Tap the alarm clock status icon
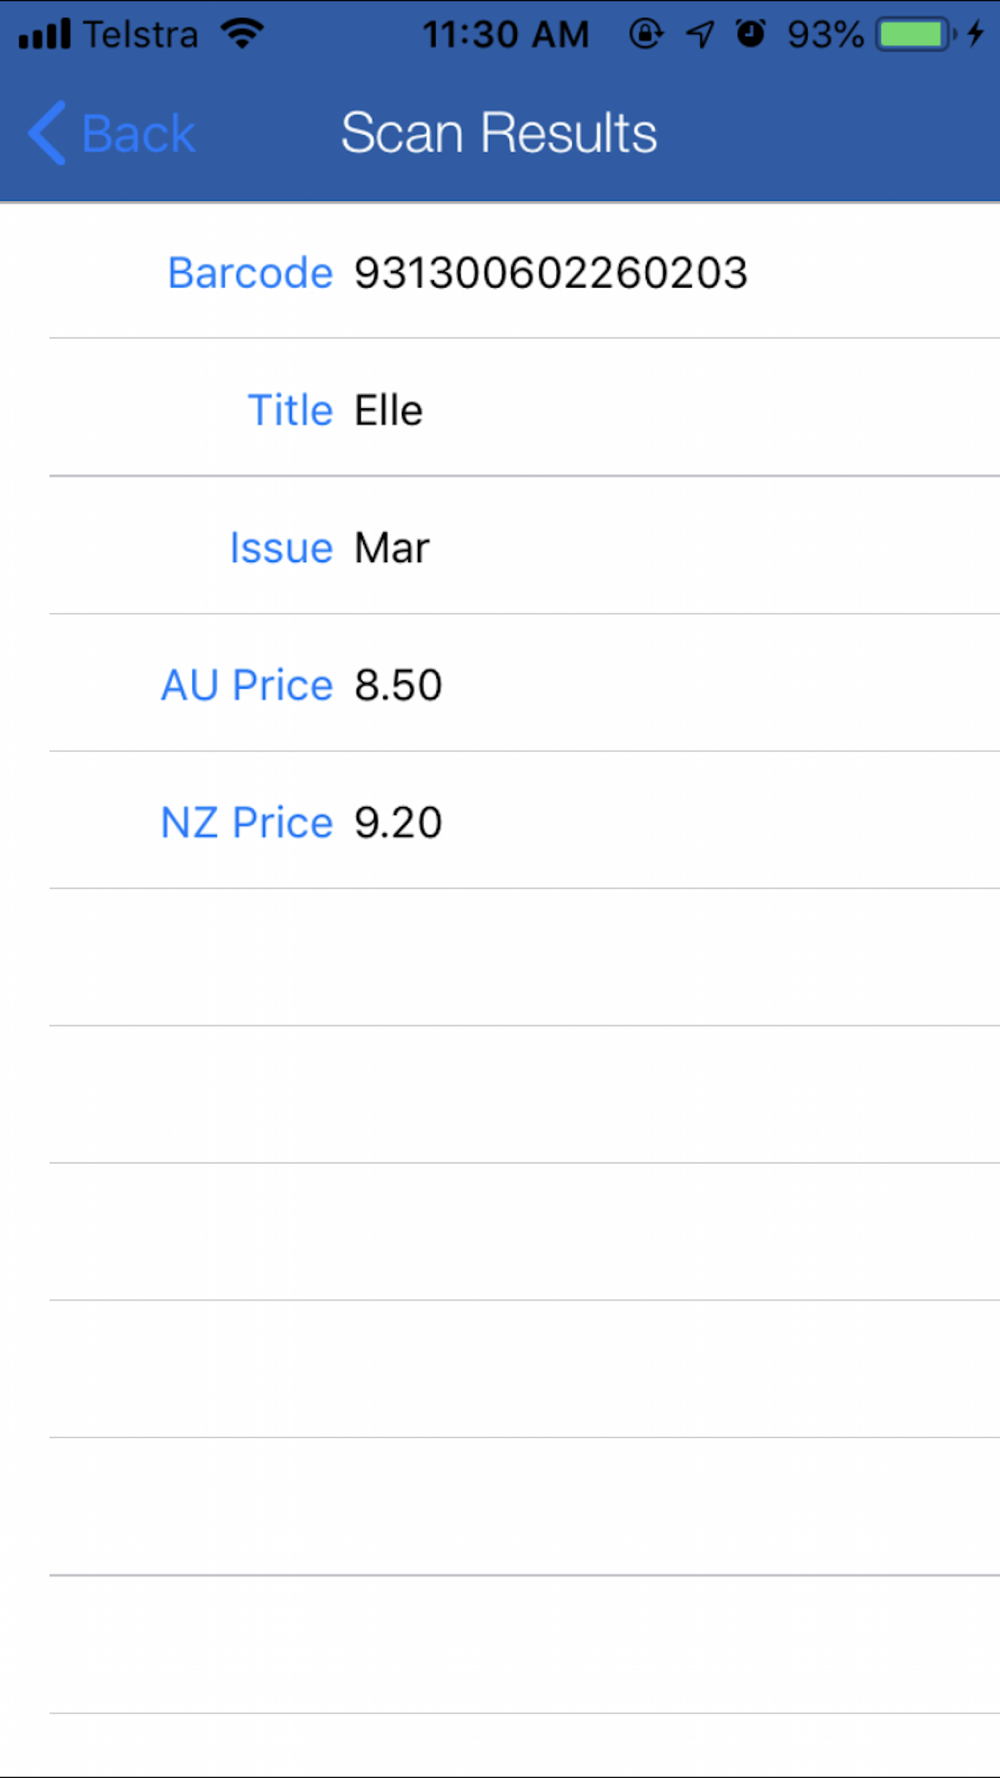Screen dimensions: 1000x1778 click(x=751, y=34)
